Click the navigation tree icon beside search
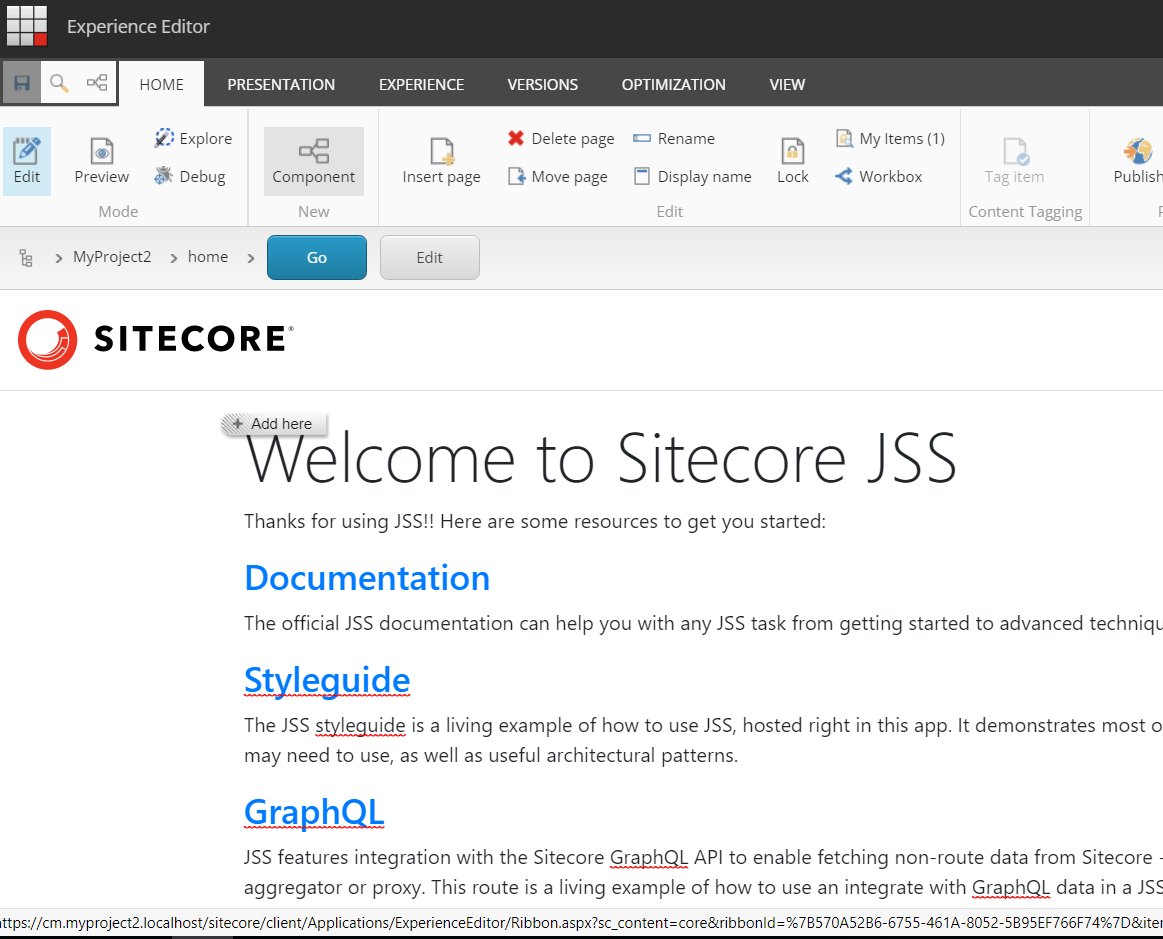 [x=97, y=82]
